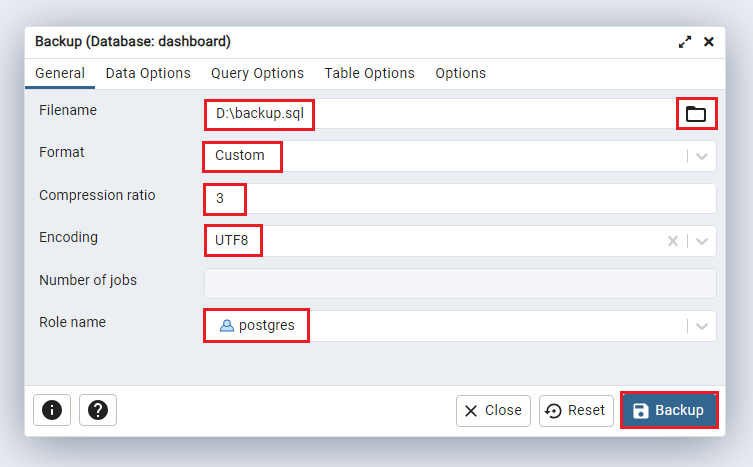Click the folder browse icon for Filename
Screen dimensions: 753x467
tap(695, 114)
